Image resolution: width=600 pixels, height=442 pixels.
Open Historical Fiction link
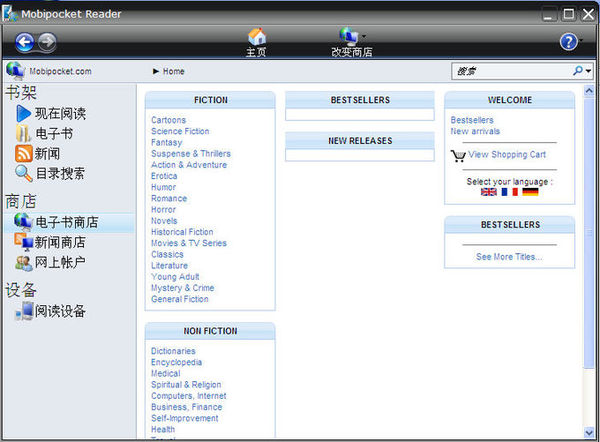click(x=182, y=232)
